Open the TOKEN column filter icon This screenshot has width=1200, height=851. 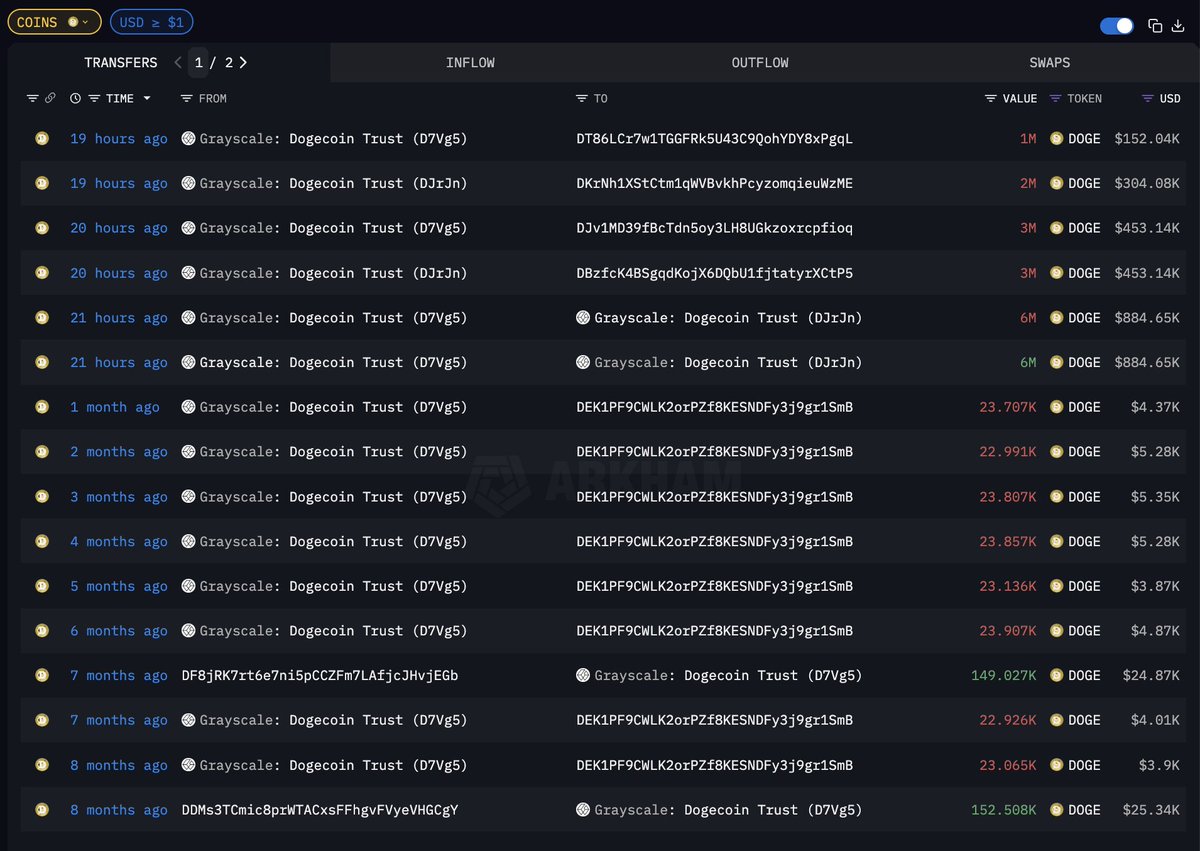coord(1056,98)
